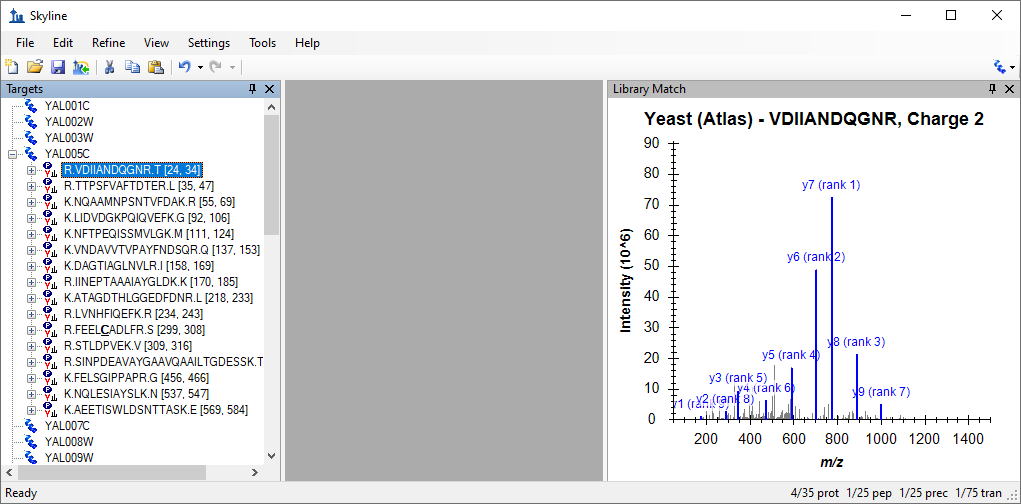The height and width of the screenshot is (504, 1021).
Task: Click the Open file toolbar icon
Action: point(34,66)
